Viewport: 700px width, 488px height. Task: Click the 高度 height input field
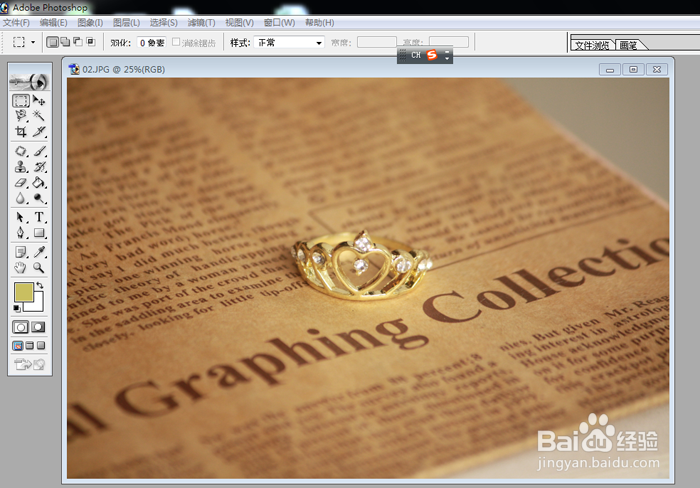[449, 42]
